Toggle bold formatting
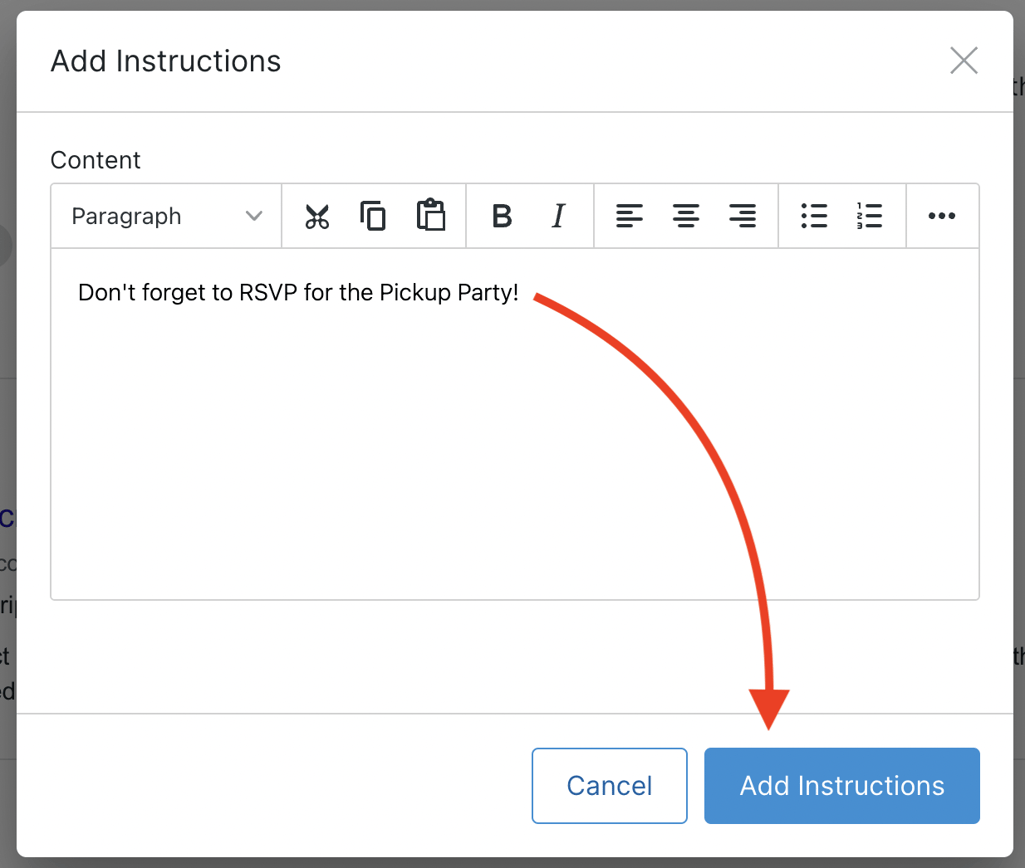Image resolution: width=1025 pixels, height=868 pixels. click(502, 216)
